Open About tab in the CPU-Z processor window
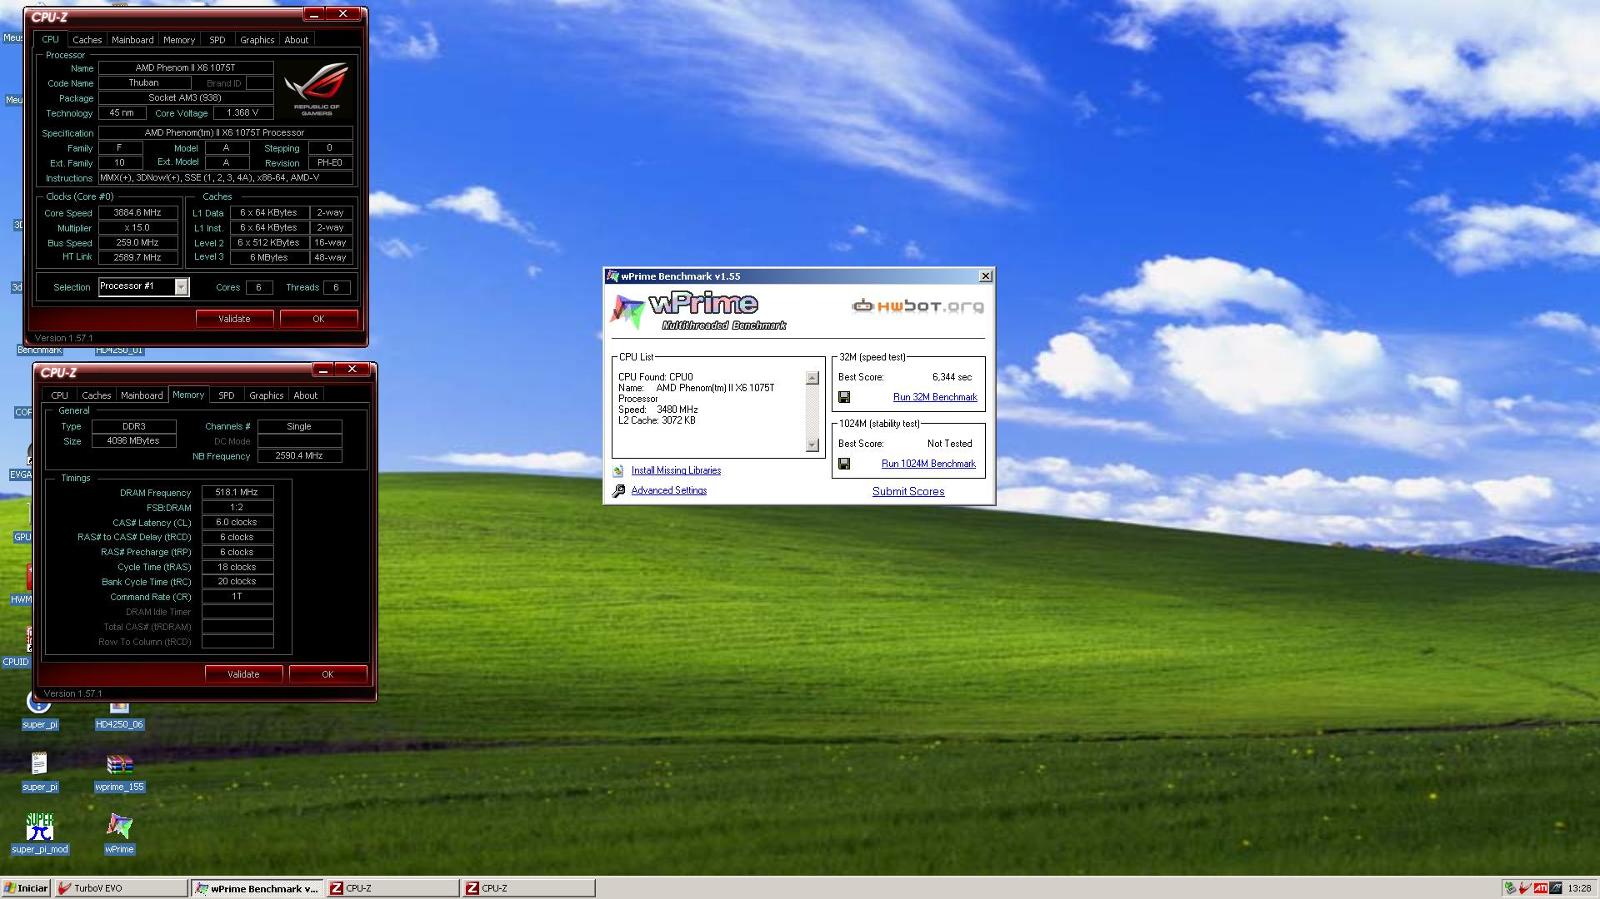This screenshot has height=899, width=1600. click(x=296, y=40)
